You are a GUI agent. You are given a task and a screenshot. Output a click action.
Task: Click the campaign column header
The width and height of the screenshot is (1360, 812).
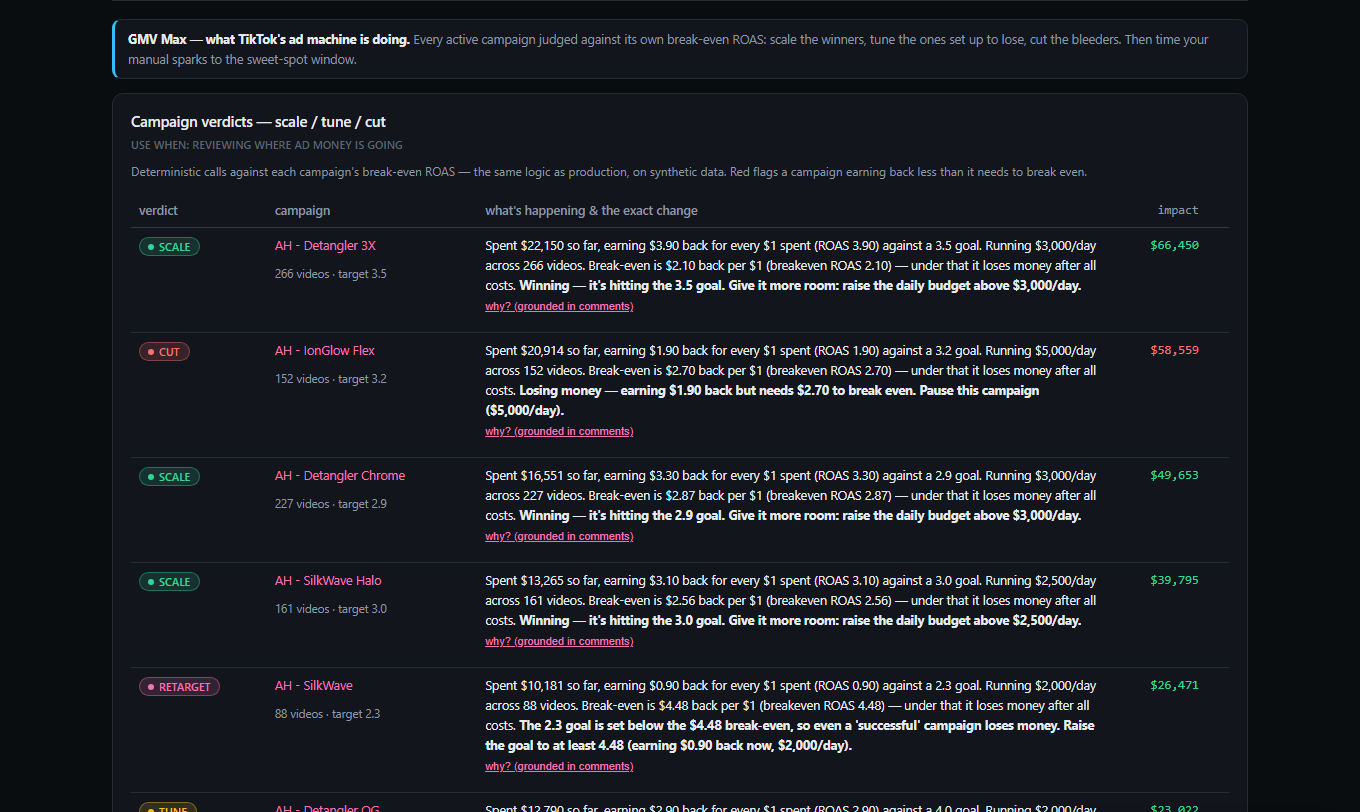coord(302,210)
